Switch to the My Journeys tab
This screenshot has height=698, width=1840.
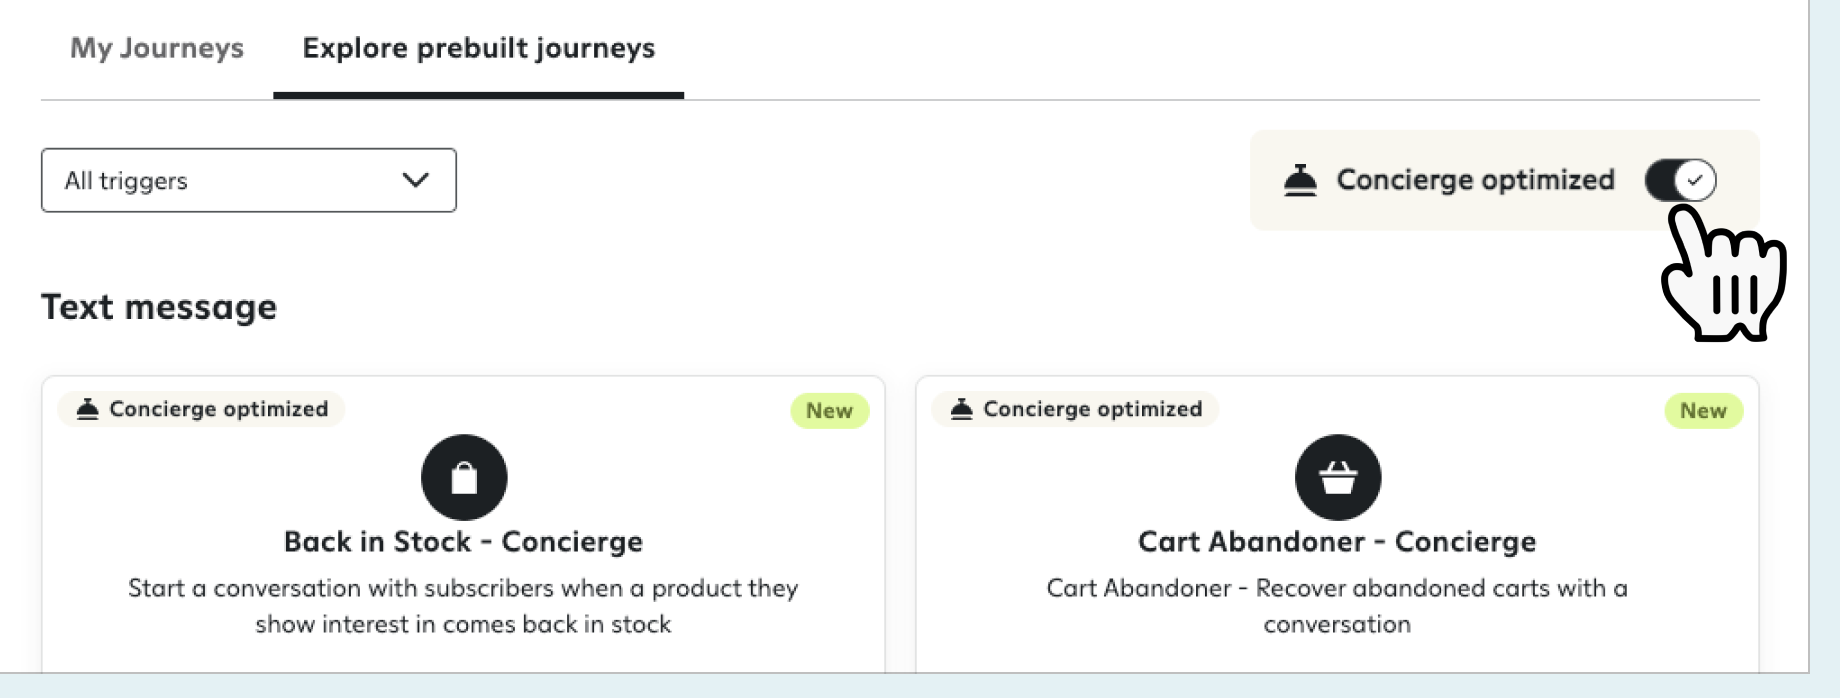[x=157, y=48]
